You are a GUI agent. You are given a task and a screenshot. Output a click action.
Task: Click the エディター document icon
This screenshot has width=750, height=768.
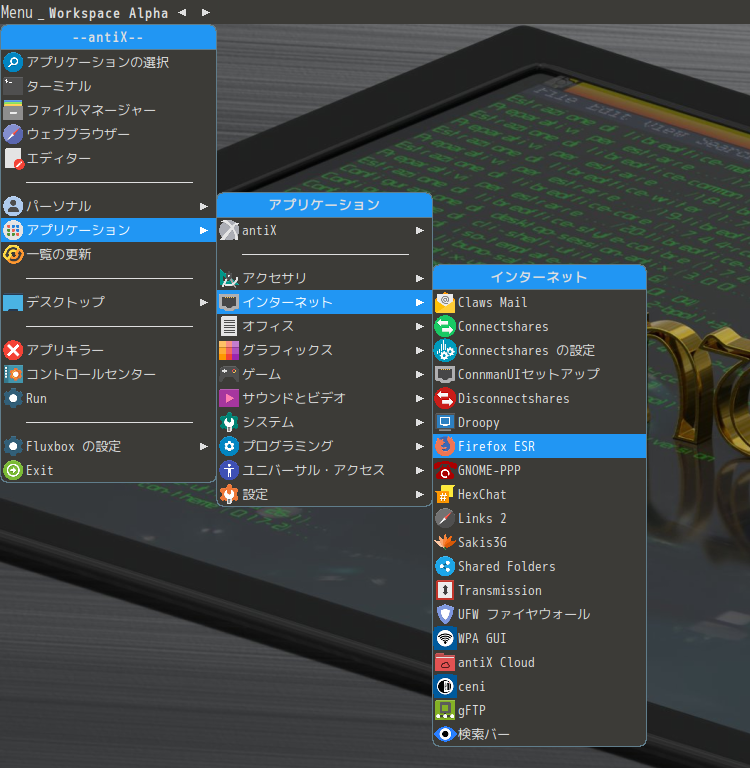(x=13, y=158)
